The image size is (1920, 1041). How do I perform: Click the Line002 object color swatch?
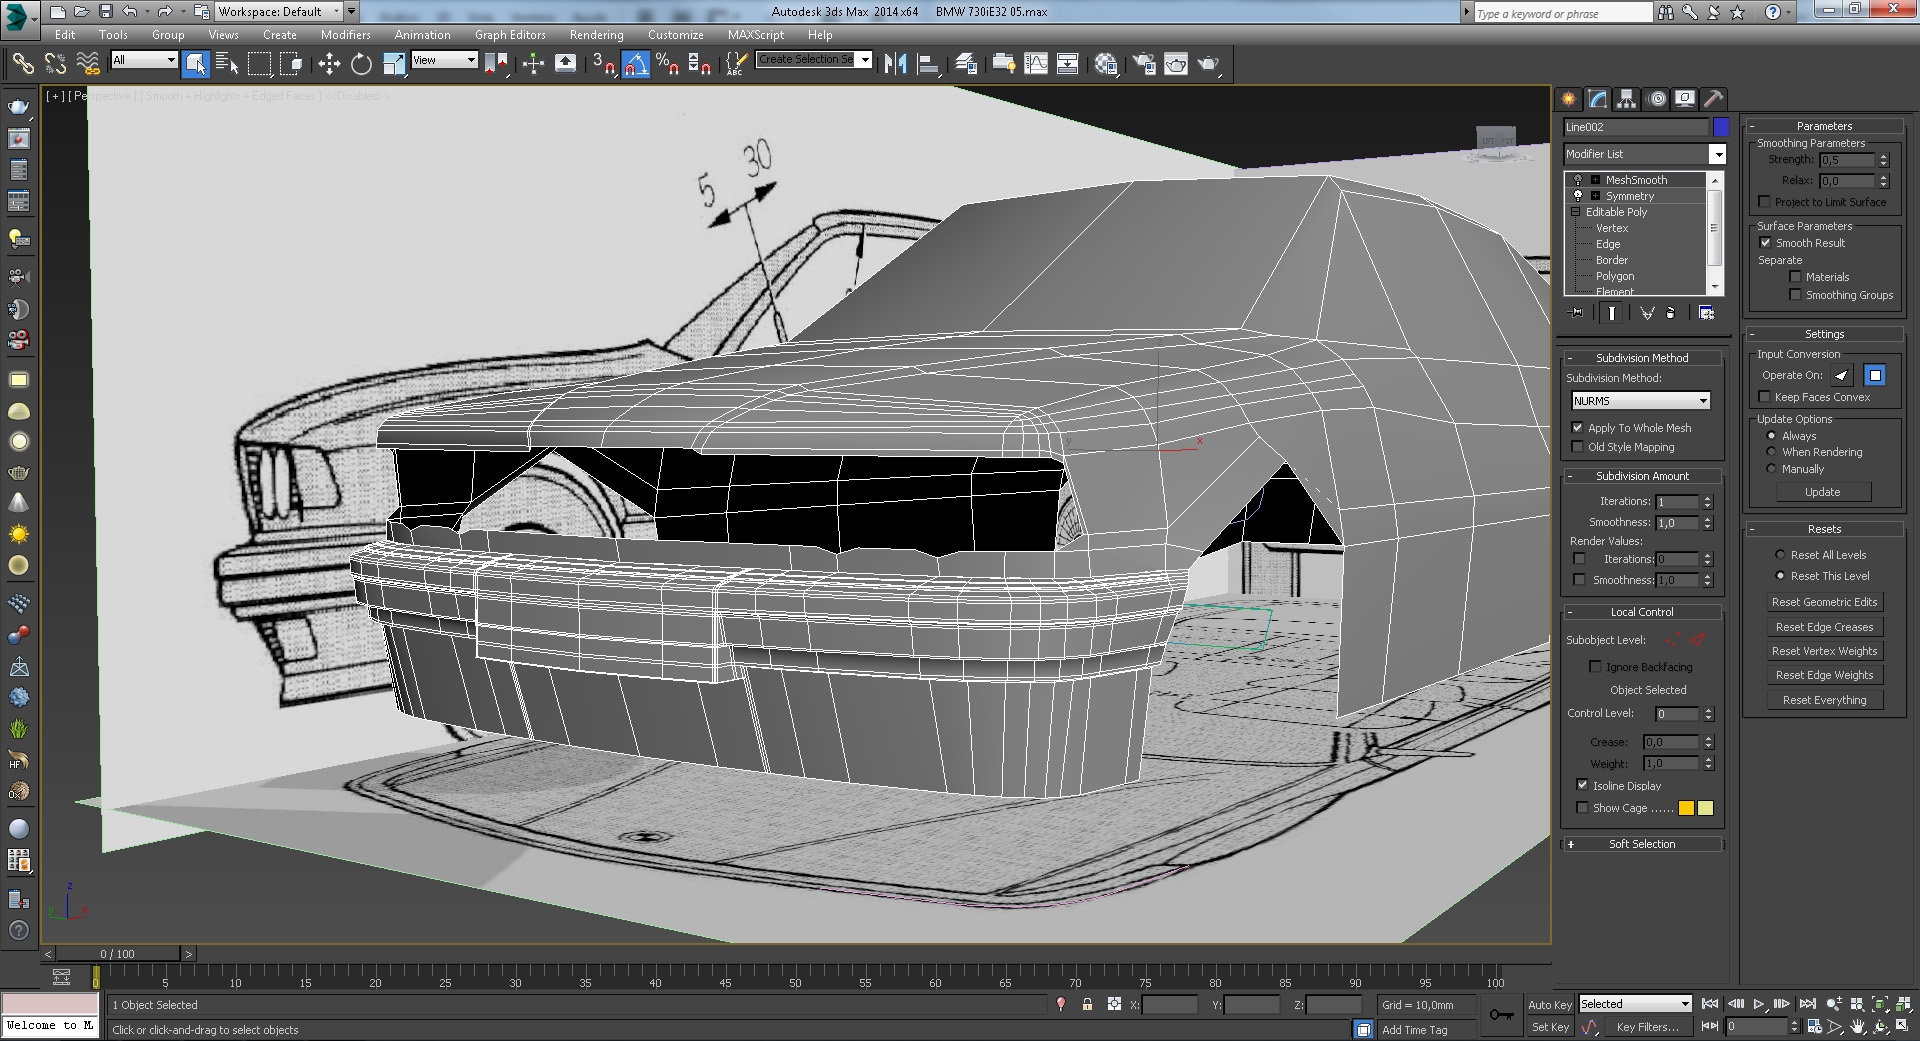[x=1720, y=127]
